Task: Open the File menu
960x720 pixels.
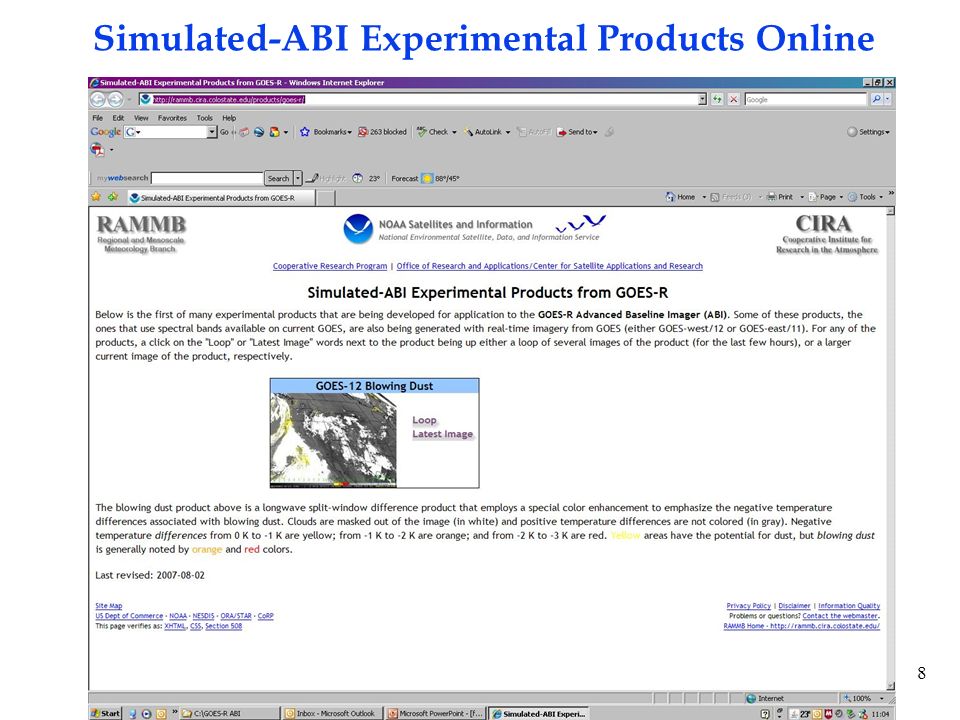Action: [x=97, y=118]
